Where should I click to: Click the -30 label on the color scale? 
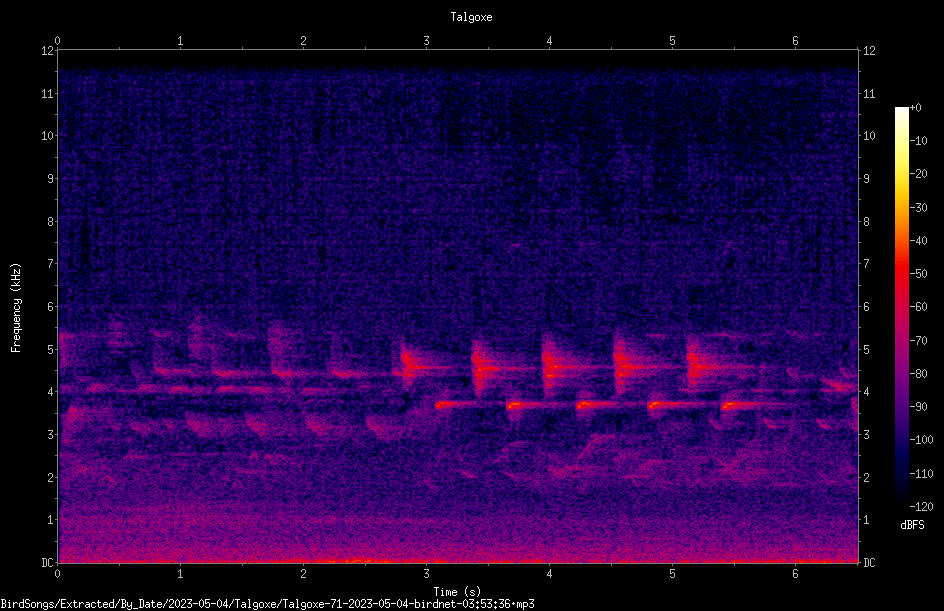click(919, 207)
